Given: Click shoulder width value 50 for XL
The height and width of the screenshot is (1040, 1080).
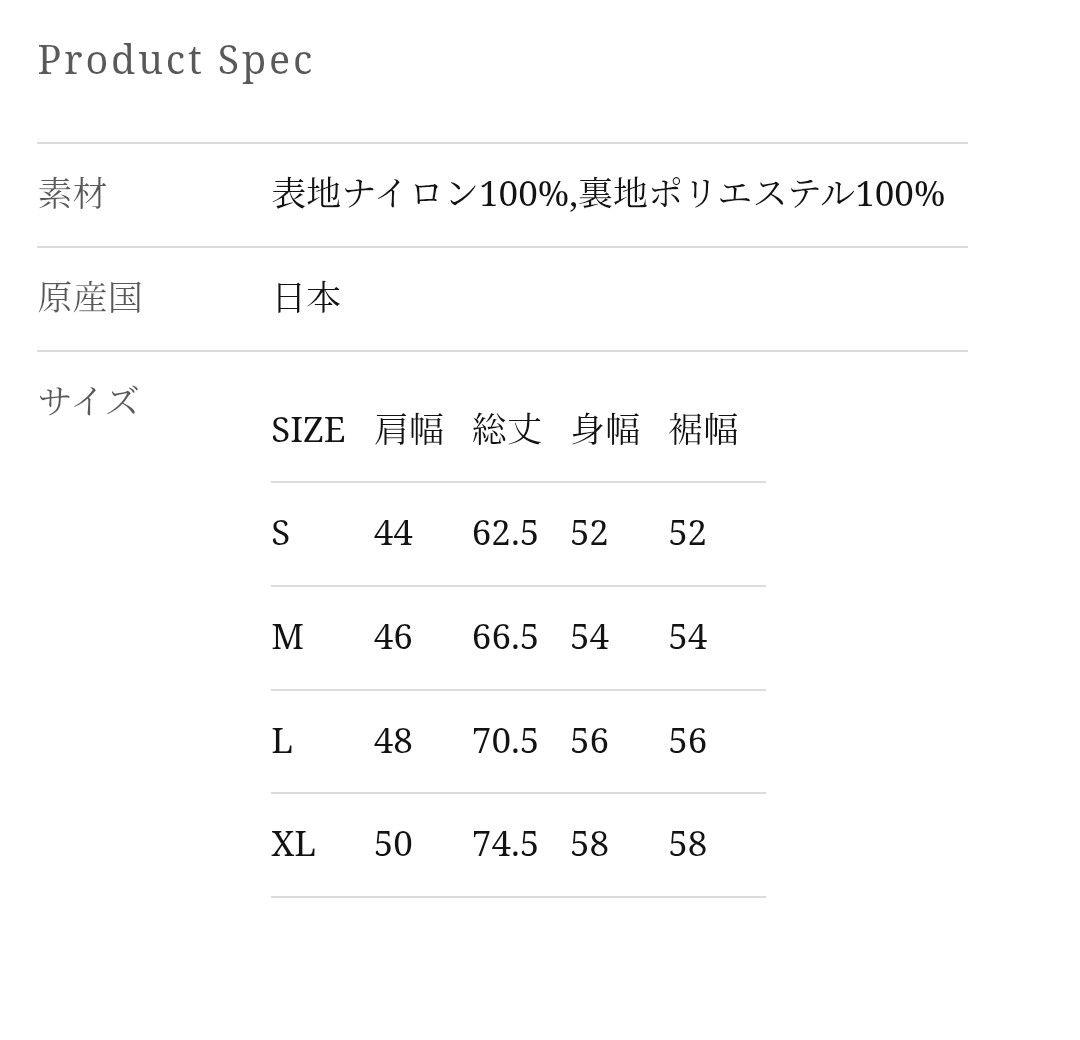Looking at the screenshot, I should [x=393, y=844].
